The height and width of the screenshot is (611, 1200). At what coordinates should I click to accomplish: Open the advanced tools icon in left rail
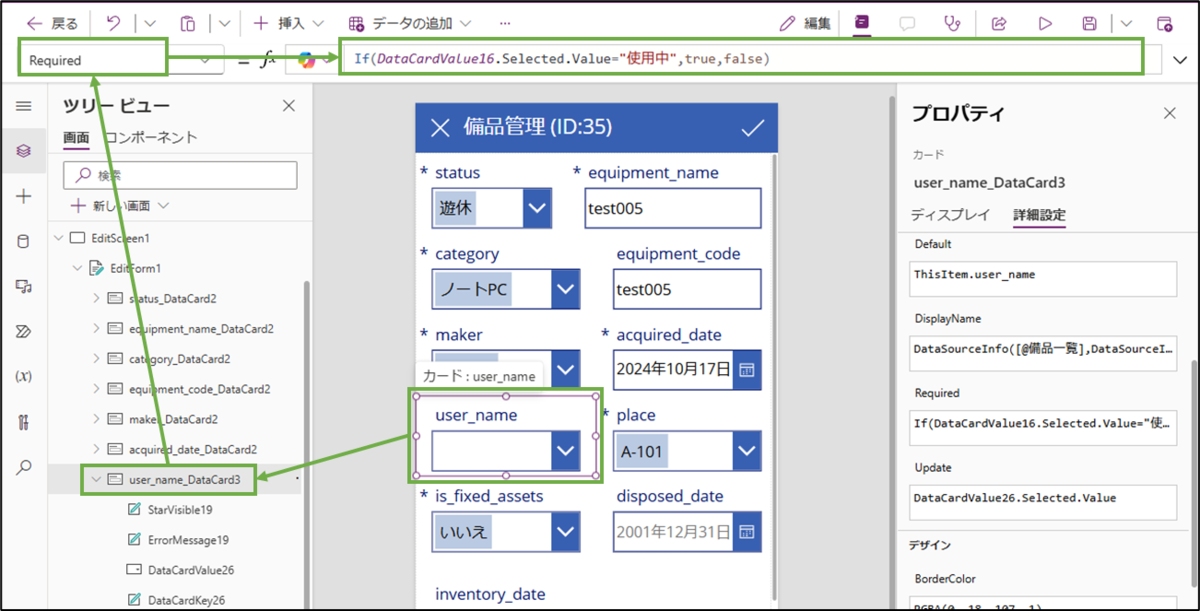[x=24, y=421]
